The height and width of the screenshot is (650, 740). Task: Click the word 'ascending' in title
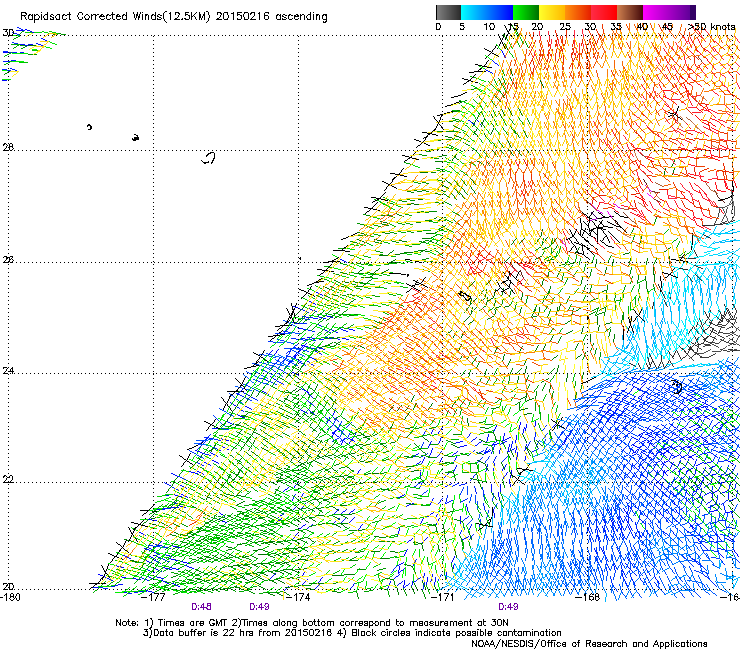pos(302,17)
